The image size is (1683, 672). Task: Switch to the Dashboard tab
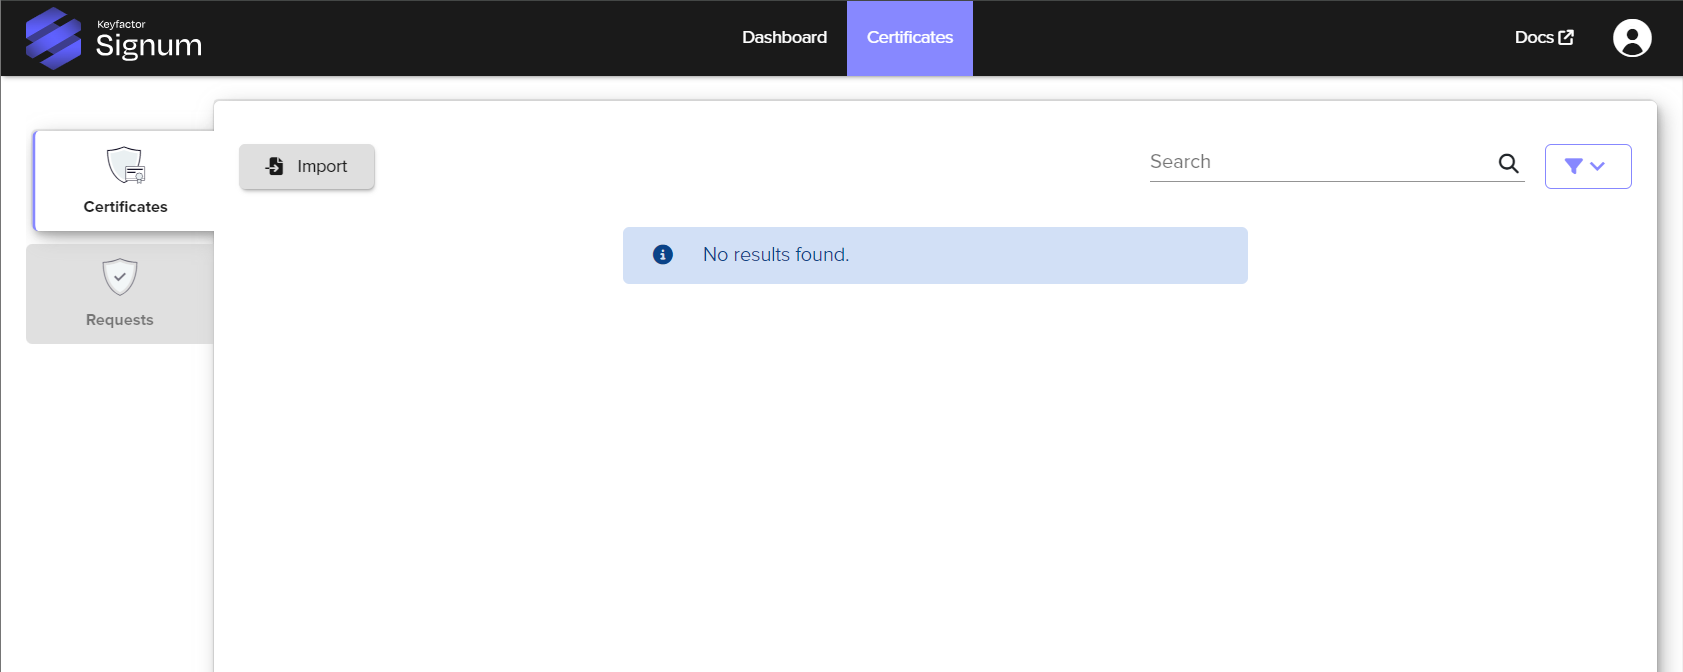[x=784, y=37]
